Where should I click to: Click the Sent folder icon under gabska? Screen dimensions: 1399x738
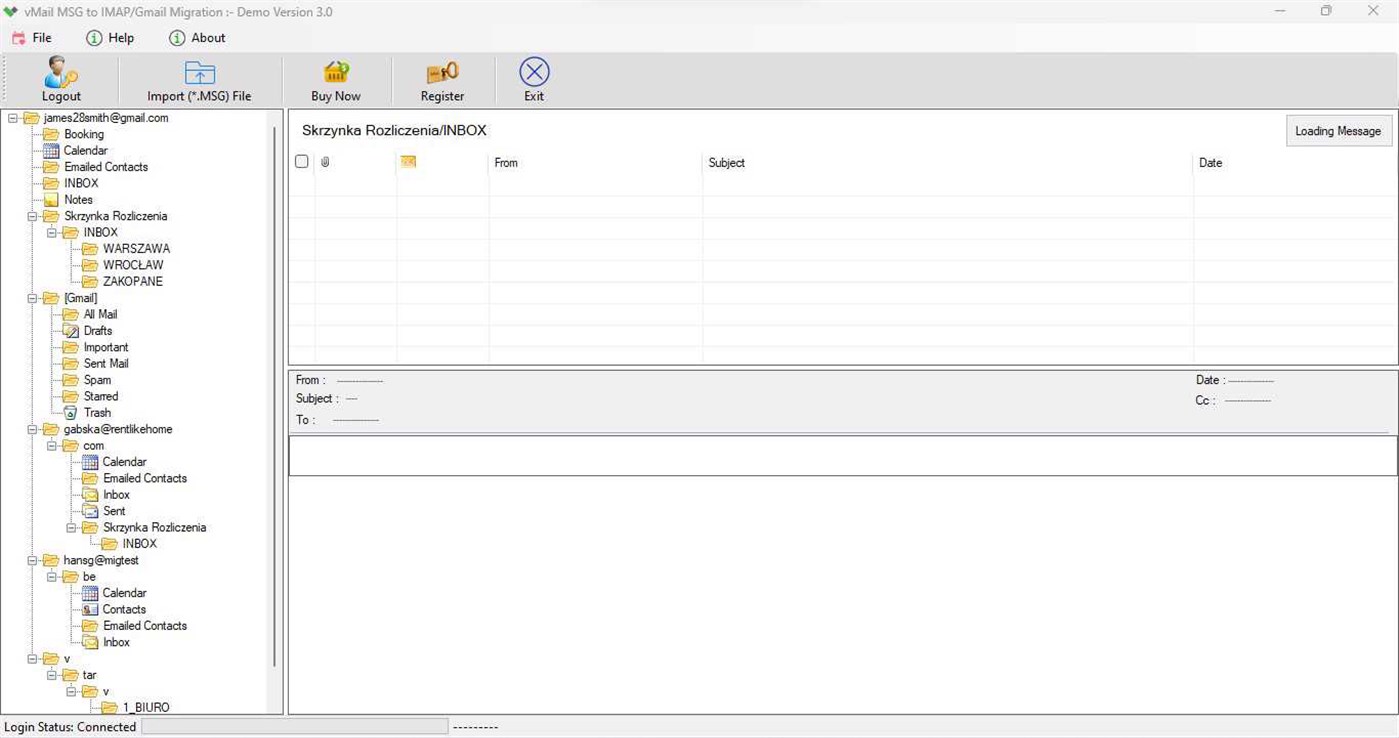[90, 511]
